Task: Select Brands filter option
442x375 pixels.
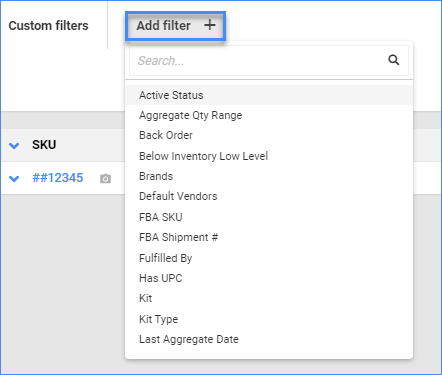Action: coord(269,176)
